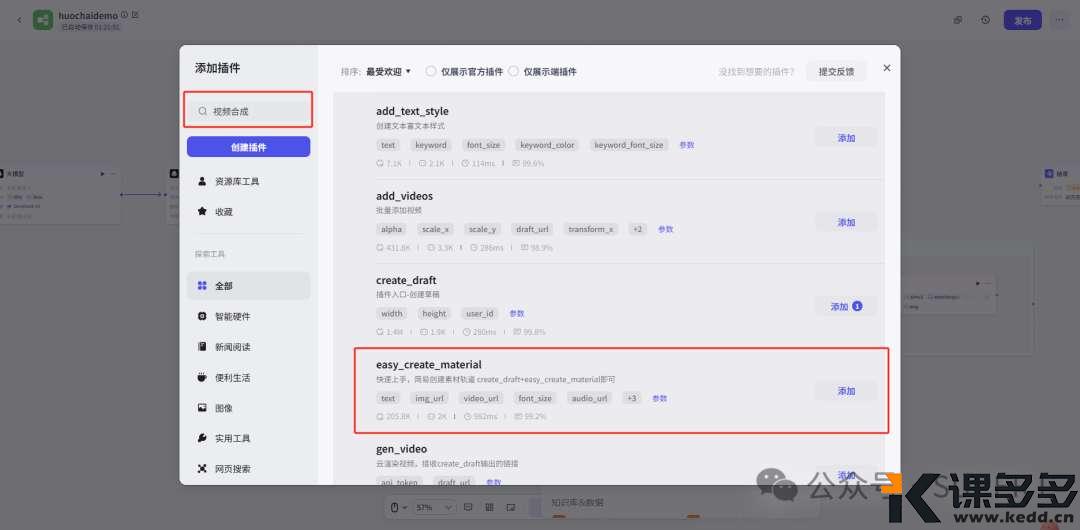Screen dimensions: 1080x530
Task: Click the mouse mode icon on canvas toolbar
Action: coord(395,507)
